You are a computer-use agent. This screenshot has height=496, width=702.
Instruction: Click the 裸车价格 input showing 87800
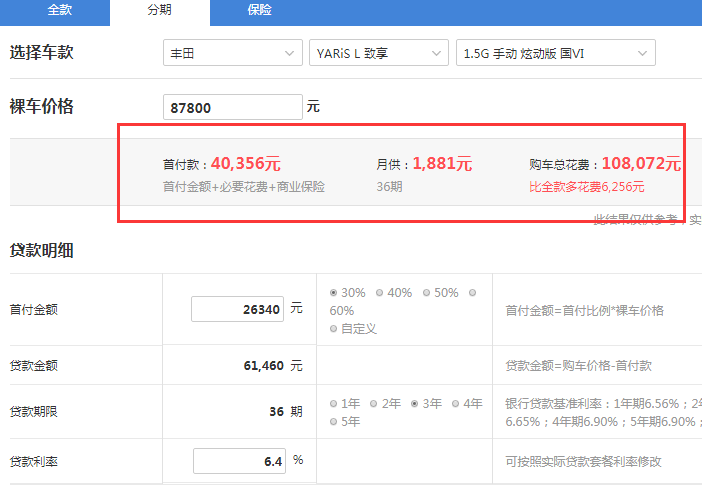(x=233, y=107)
